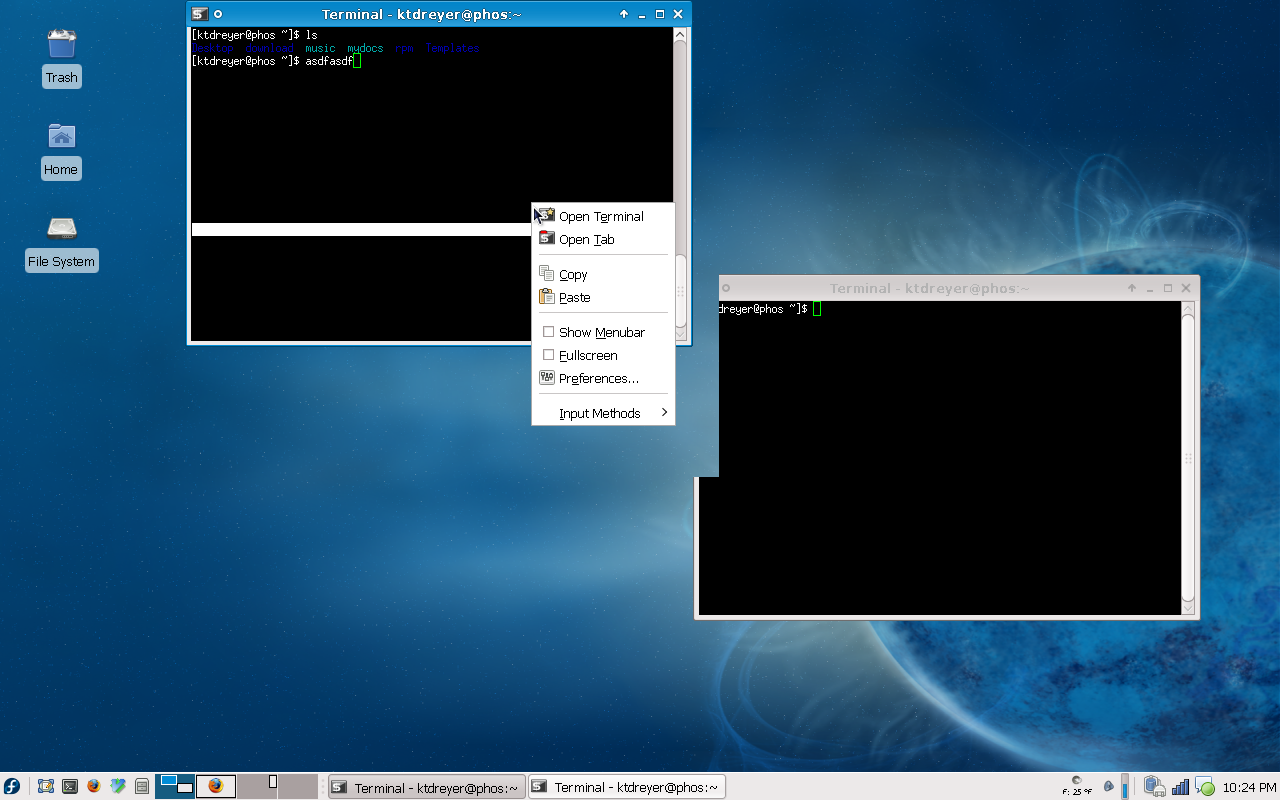1280x800 pixels.
Task: Open the file manager panel launcher
Action: (142, 787)
